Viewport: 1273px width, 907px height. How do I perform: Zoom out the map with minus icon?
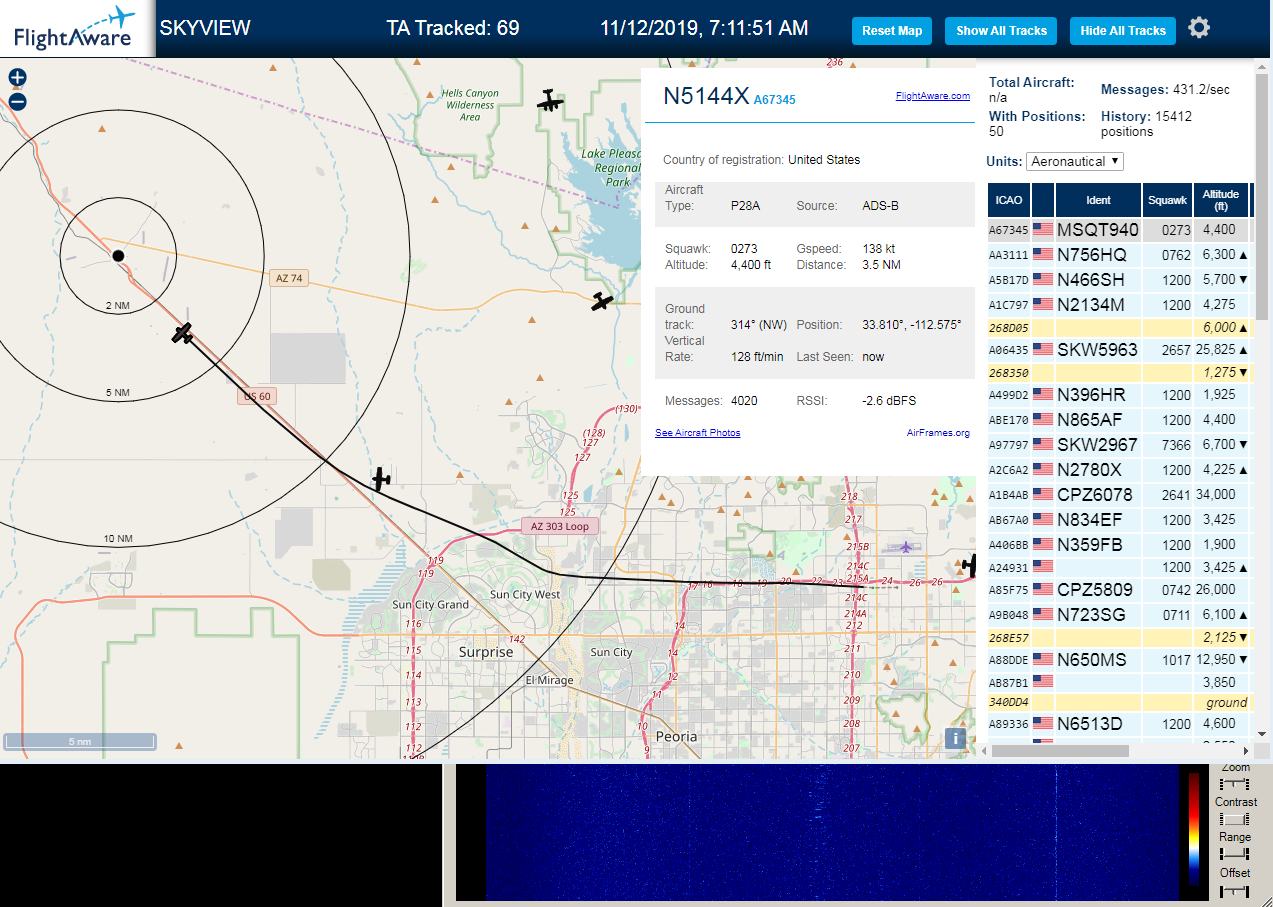[x=17, y=102]
